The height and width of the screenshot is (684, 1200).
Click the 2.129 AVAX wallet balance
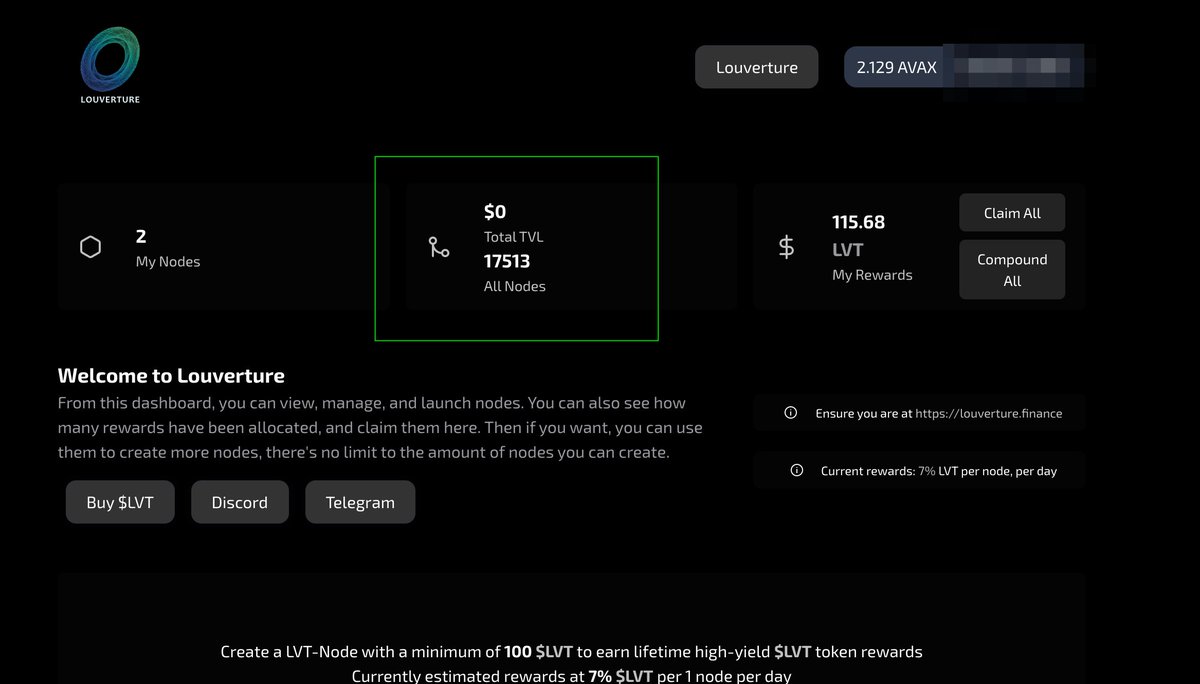[x=897, y=67]
